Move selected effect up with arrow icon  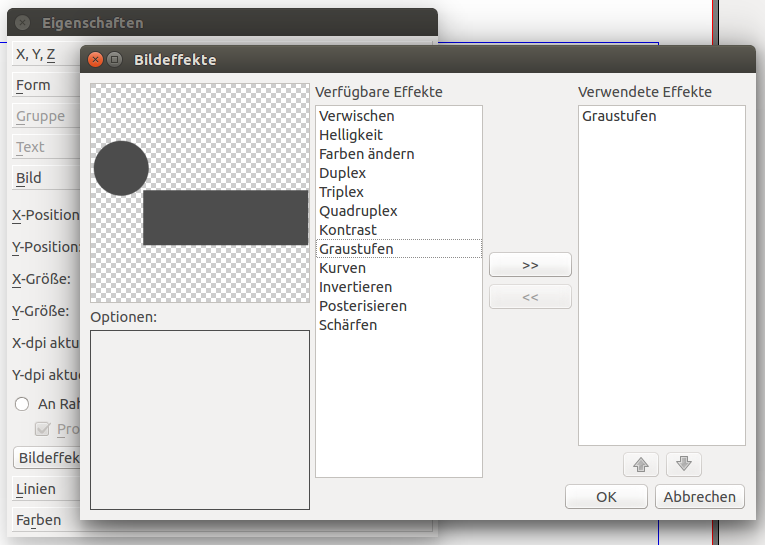point(641,465)
